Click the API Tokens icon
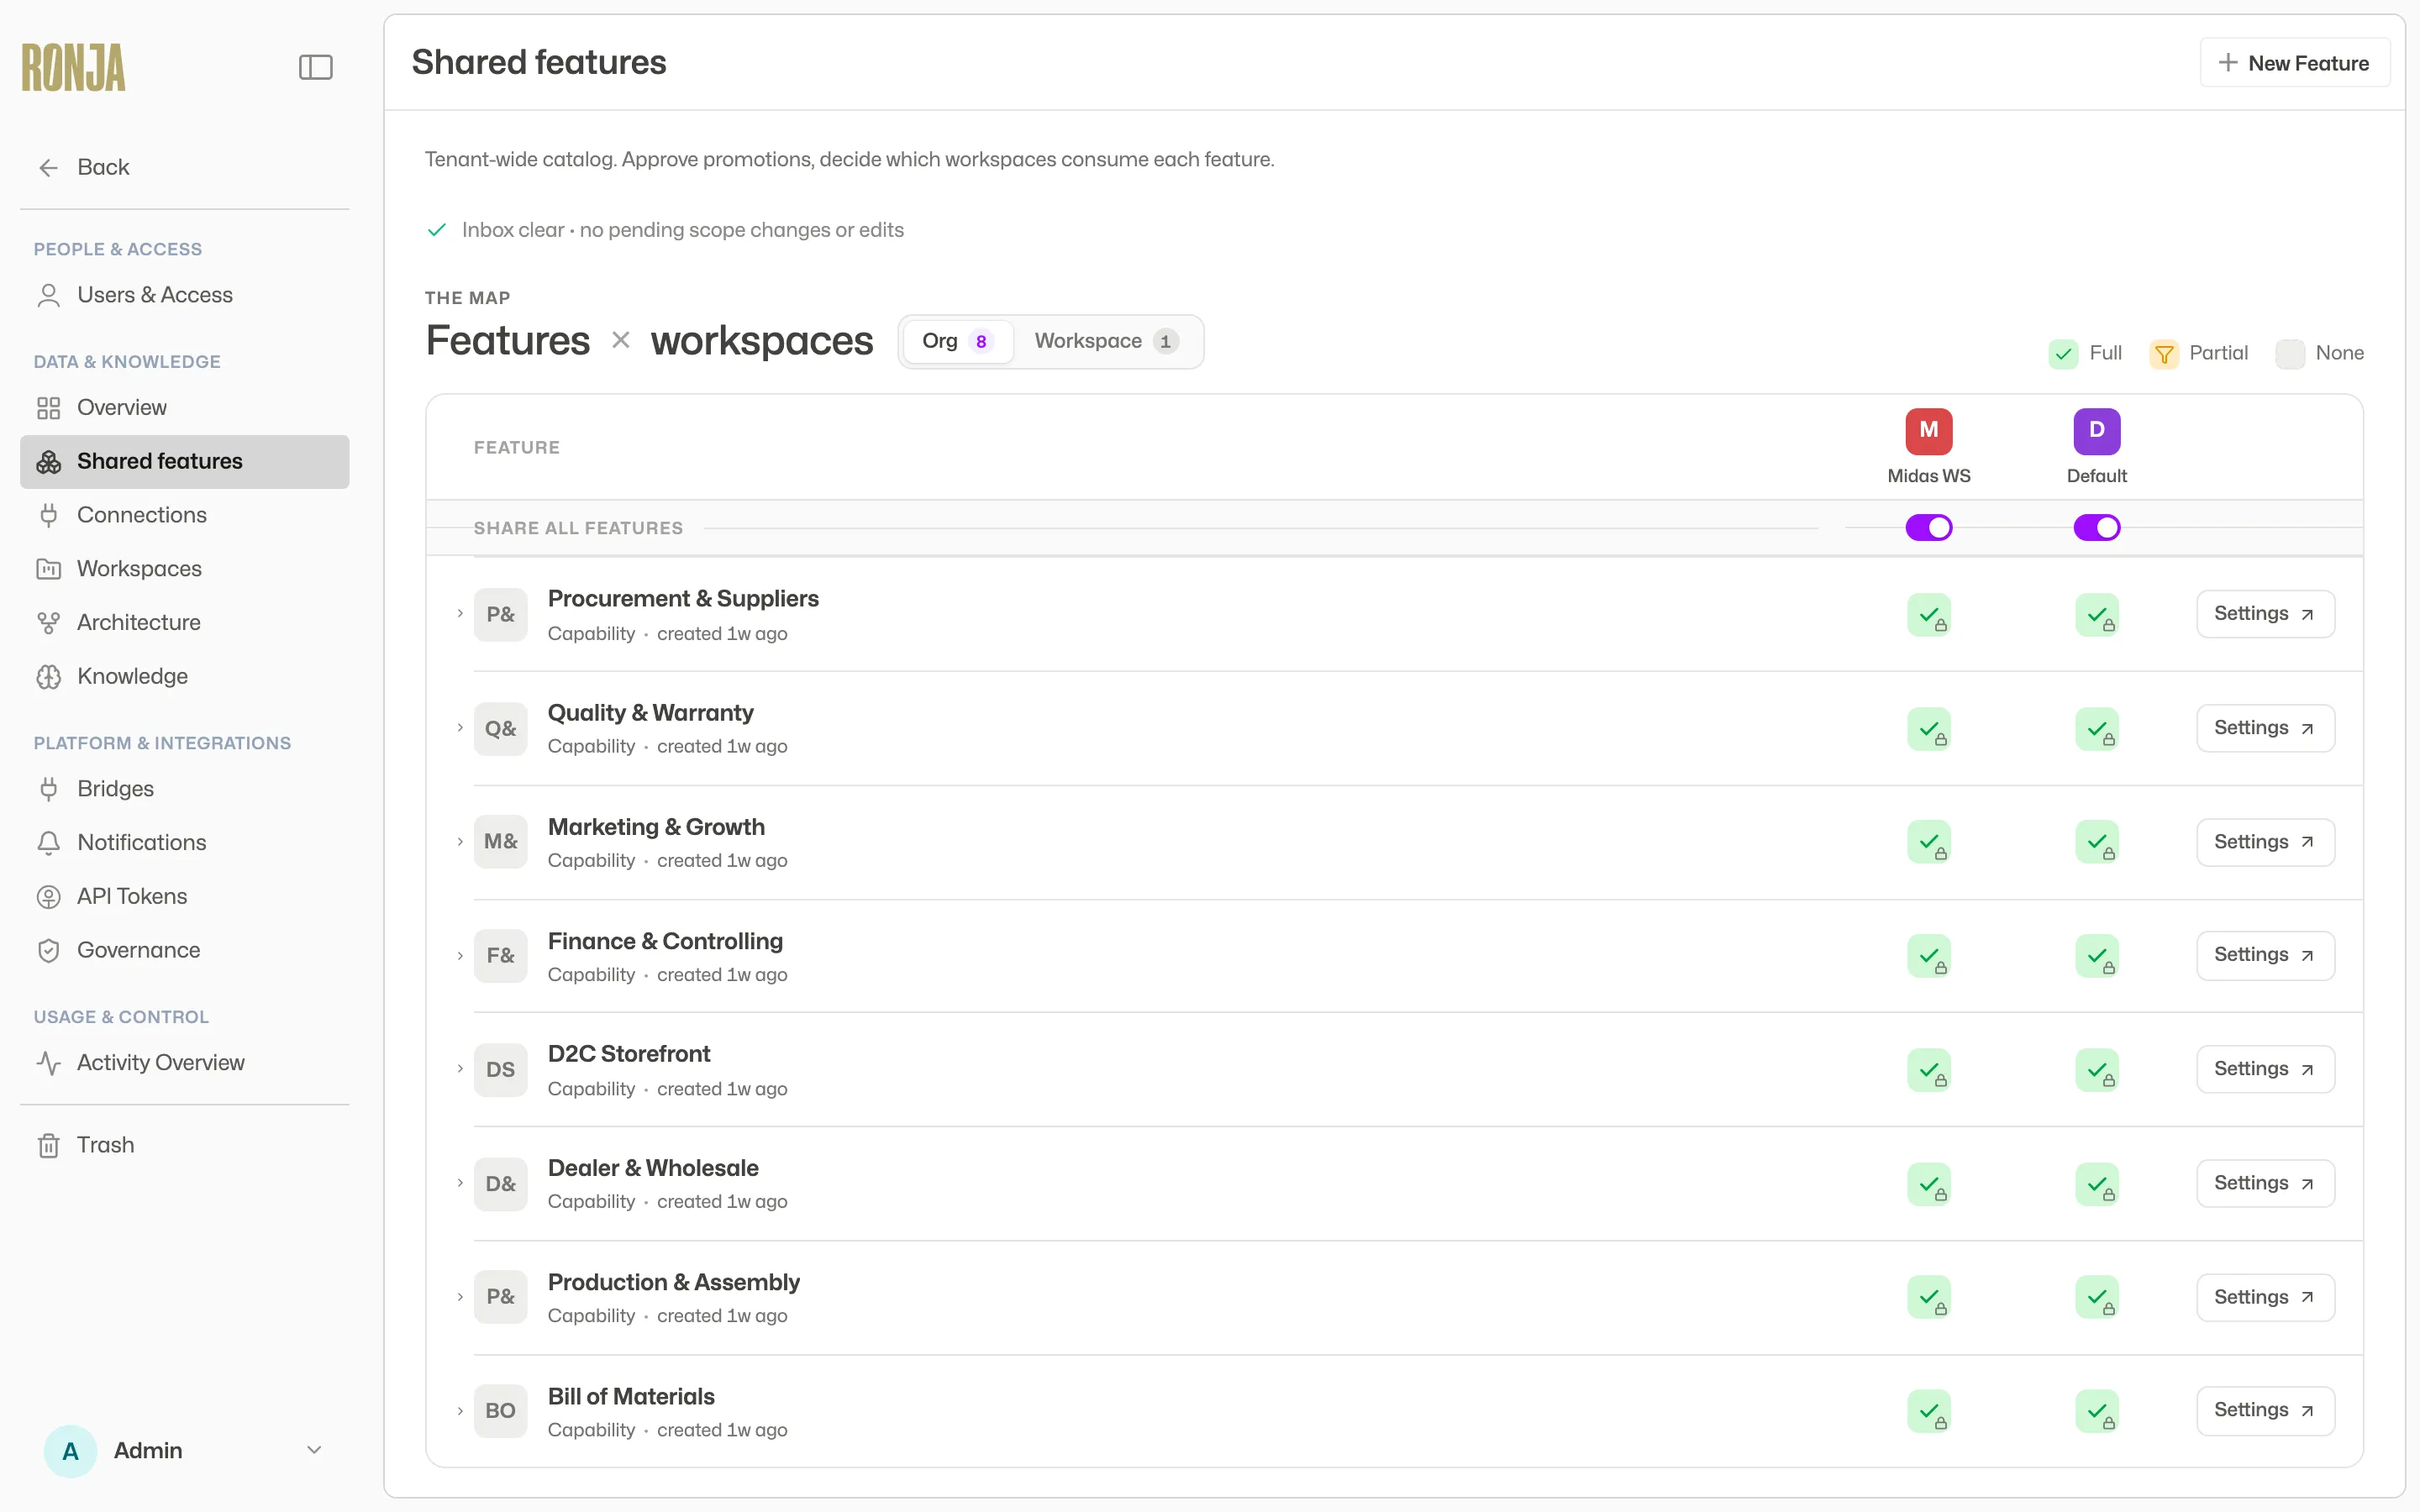The height and width of the screenshot is (1512, 2420). tap(48, 897)
